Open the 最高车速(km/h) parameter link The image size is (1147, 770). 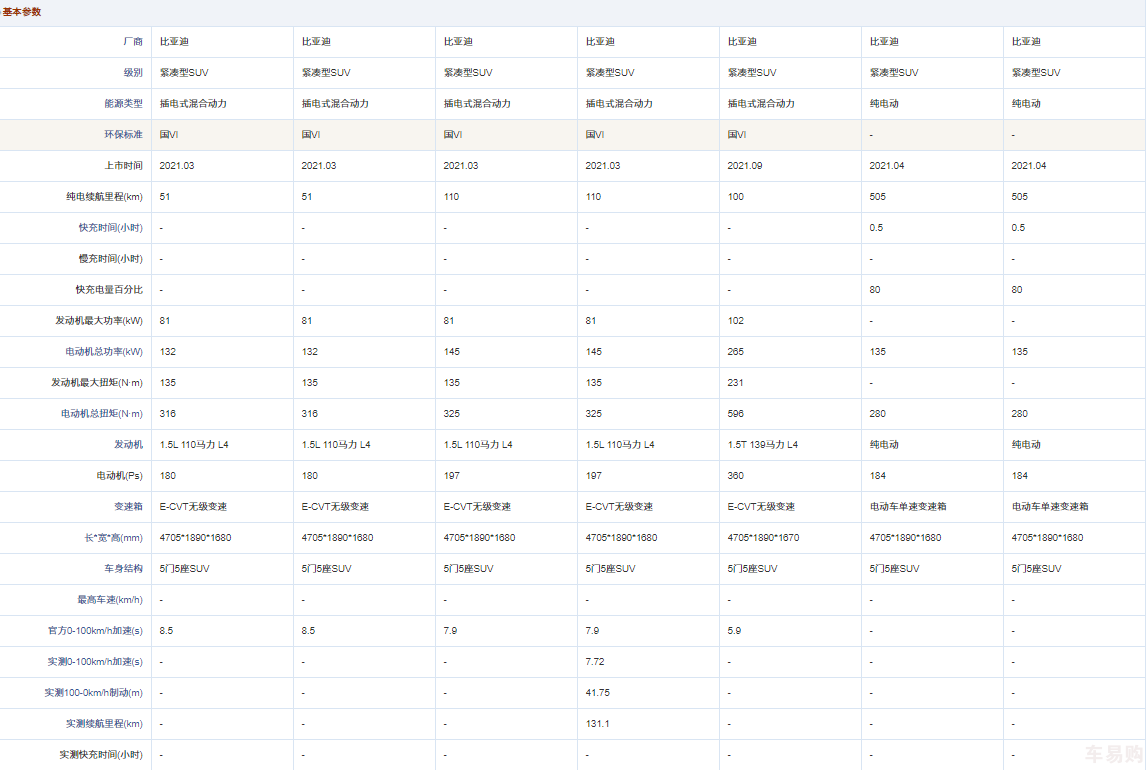(x=110, y=600)
